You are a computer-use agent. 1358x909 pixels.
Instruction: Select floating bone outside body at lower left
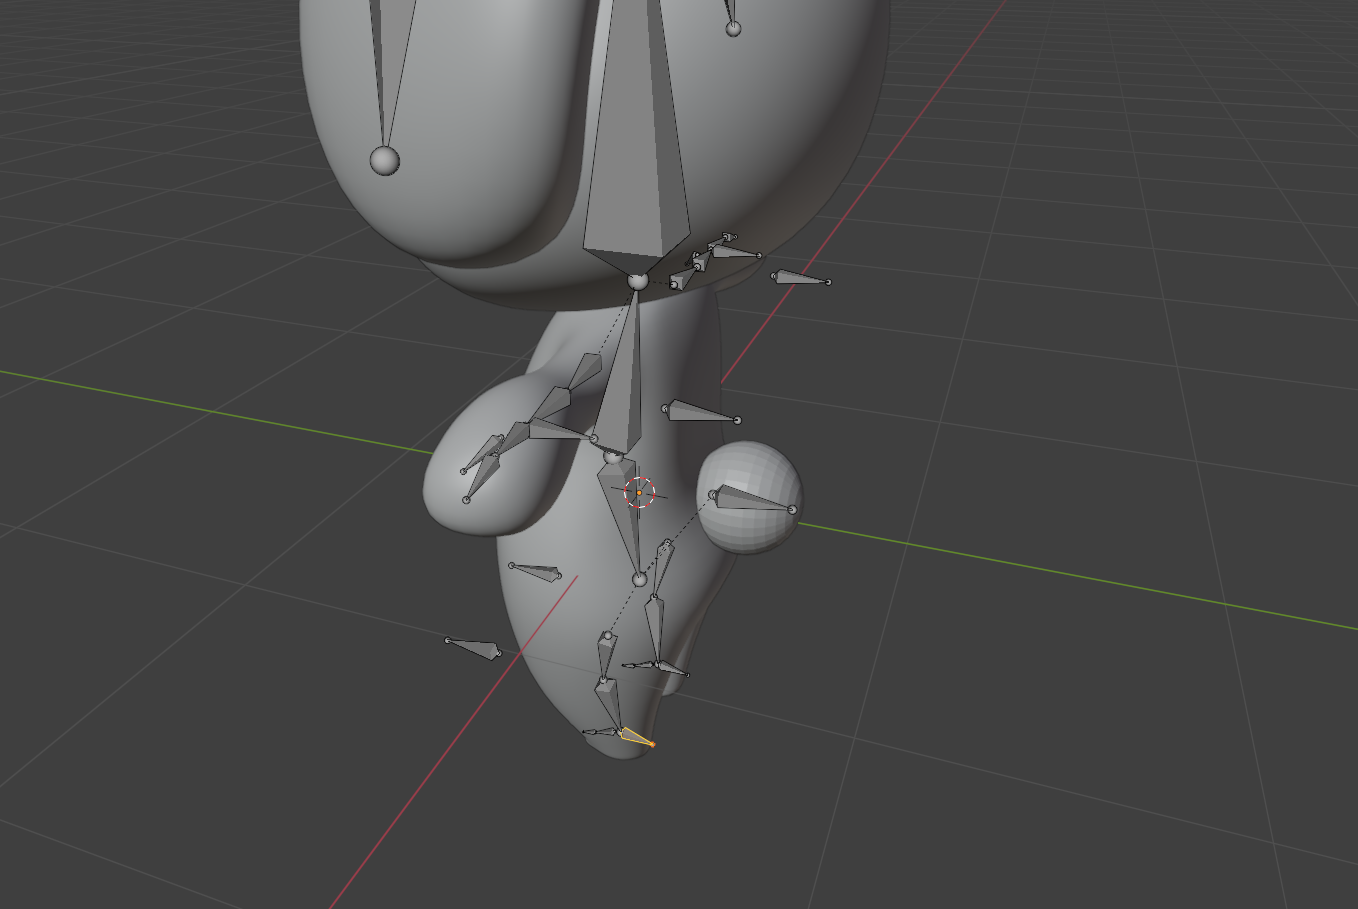tap(473, 648)
